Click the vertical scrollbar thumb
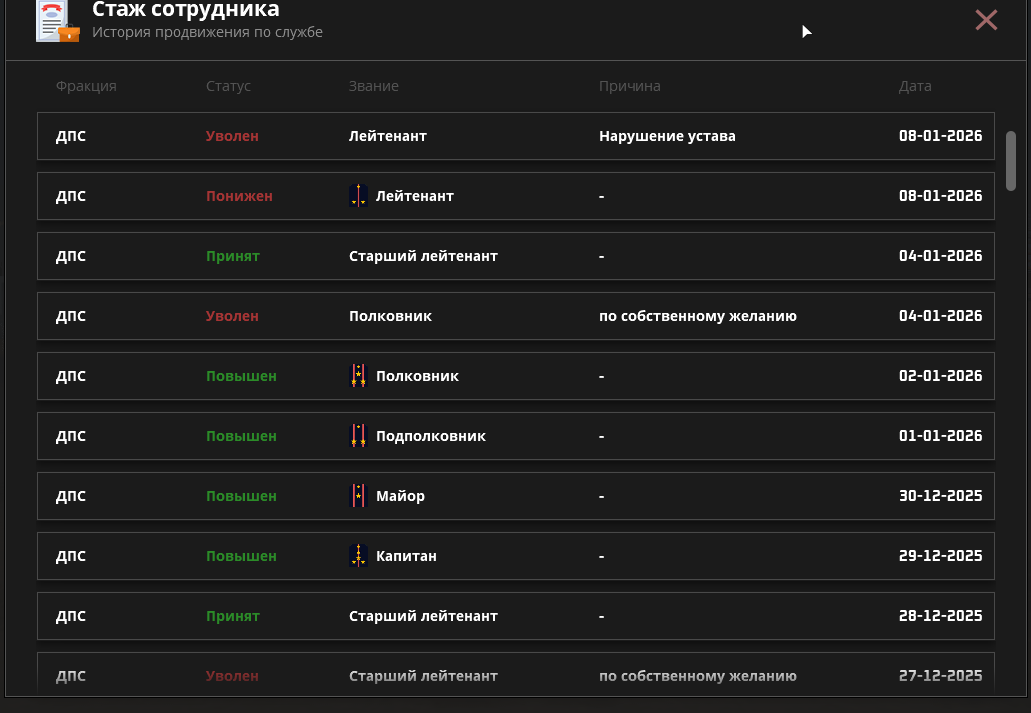Viewport: 1031px width, 713px height. [x=1010, y=160]
